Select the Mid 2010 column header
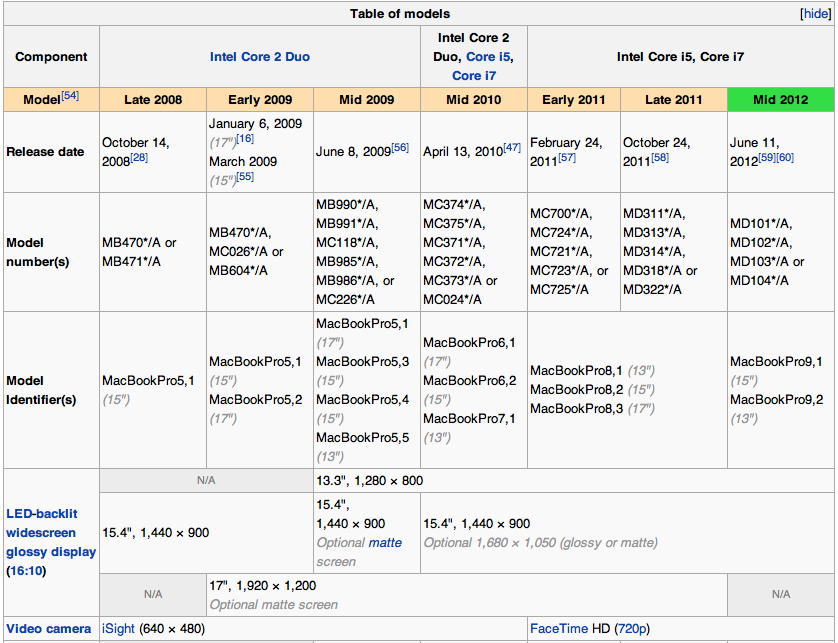 pyautogui.click(x=474, y=99)
